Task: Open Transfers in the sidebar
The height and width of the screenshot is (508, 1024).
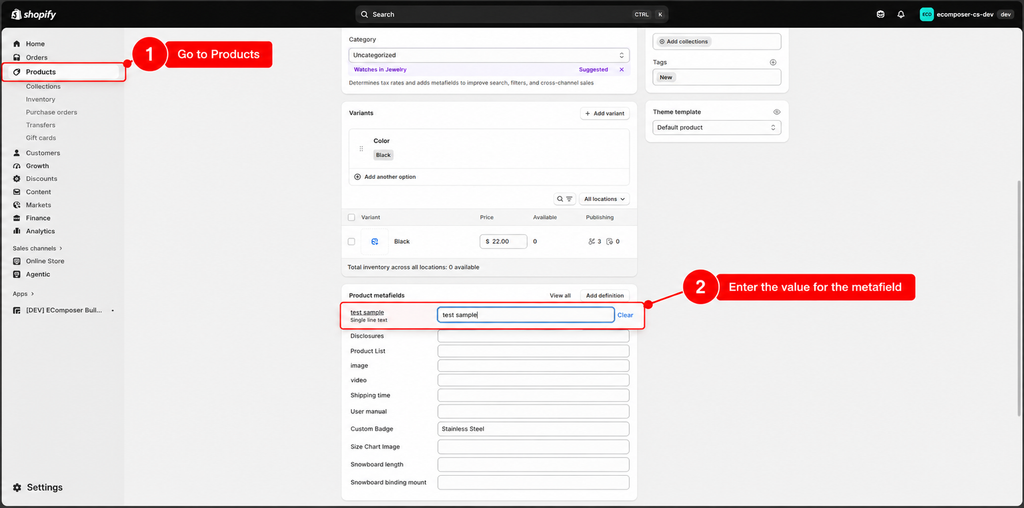Action: point(40,125)
